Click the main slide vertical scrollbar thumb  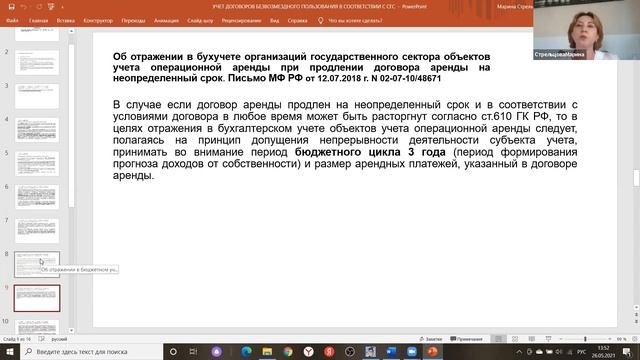[x=636, y=178]
